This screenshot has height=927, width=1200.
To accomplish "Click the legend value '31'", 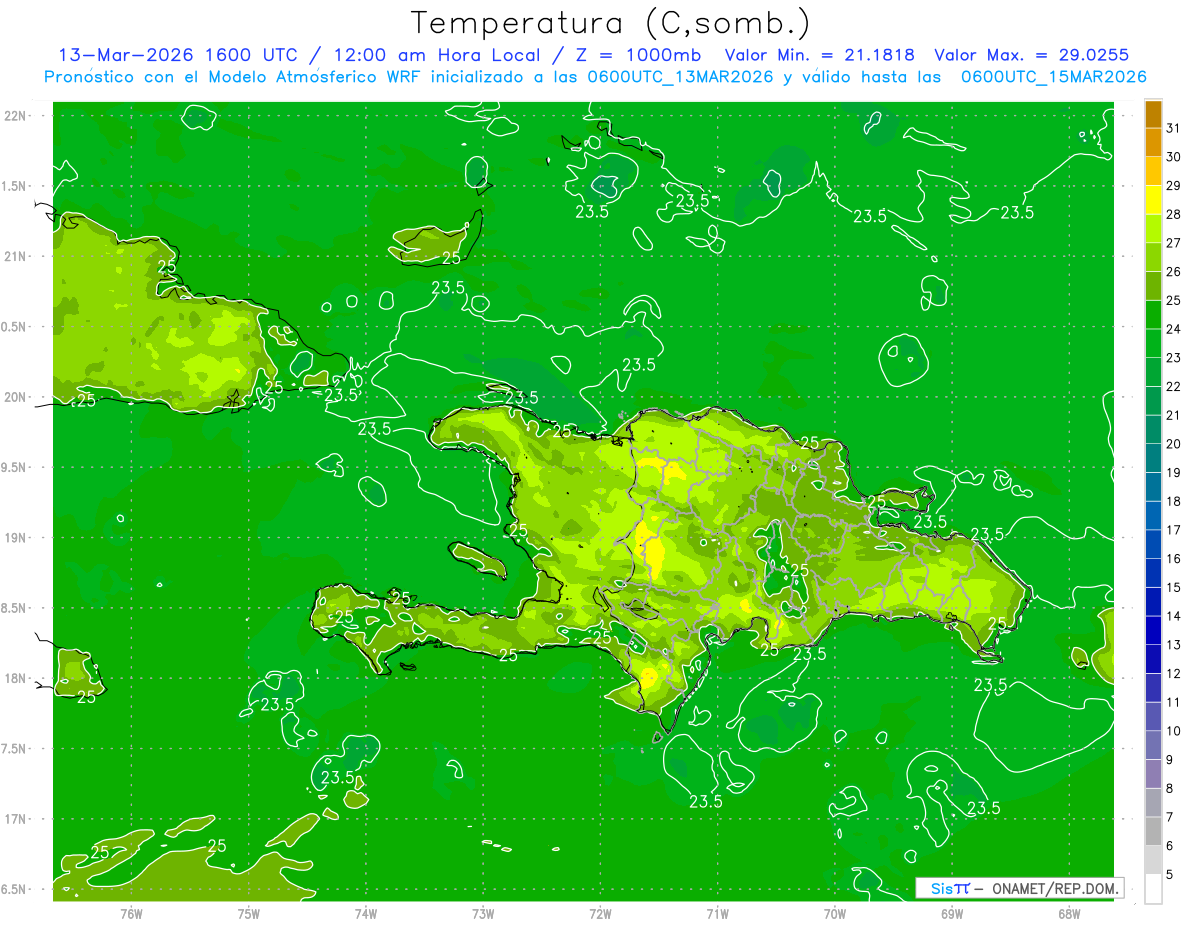I will click(1174, 128).
